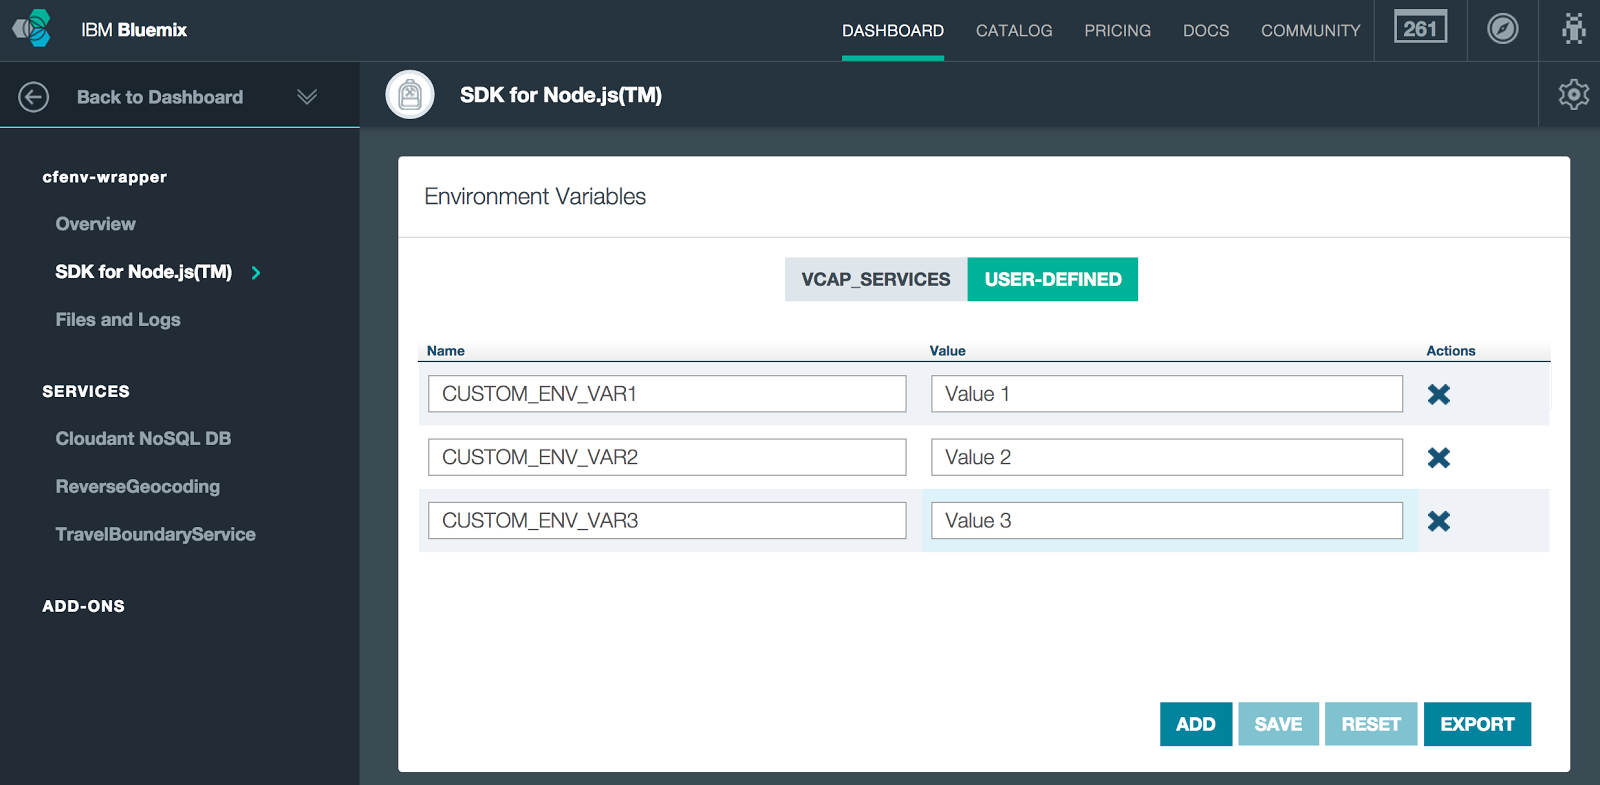Click the cfenv-wrapper app name

(x=104, y=177)
